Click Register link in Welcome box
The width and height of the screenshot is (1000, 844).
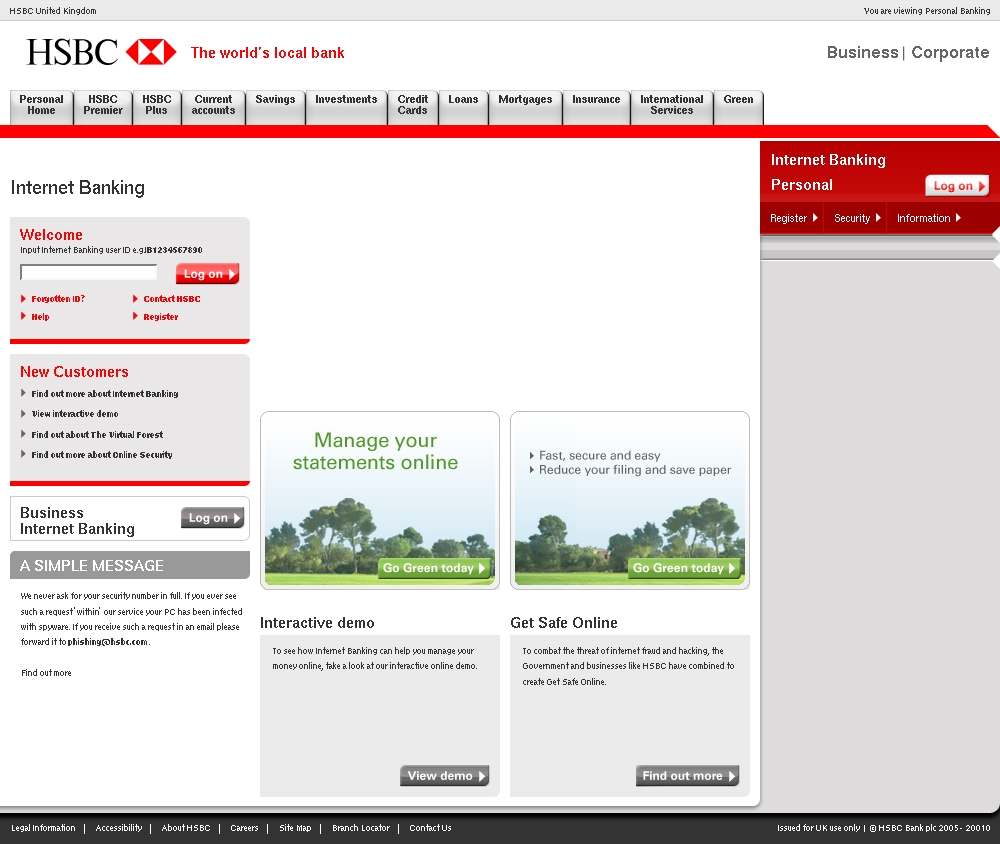(160, 316)
